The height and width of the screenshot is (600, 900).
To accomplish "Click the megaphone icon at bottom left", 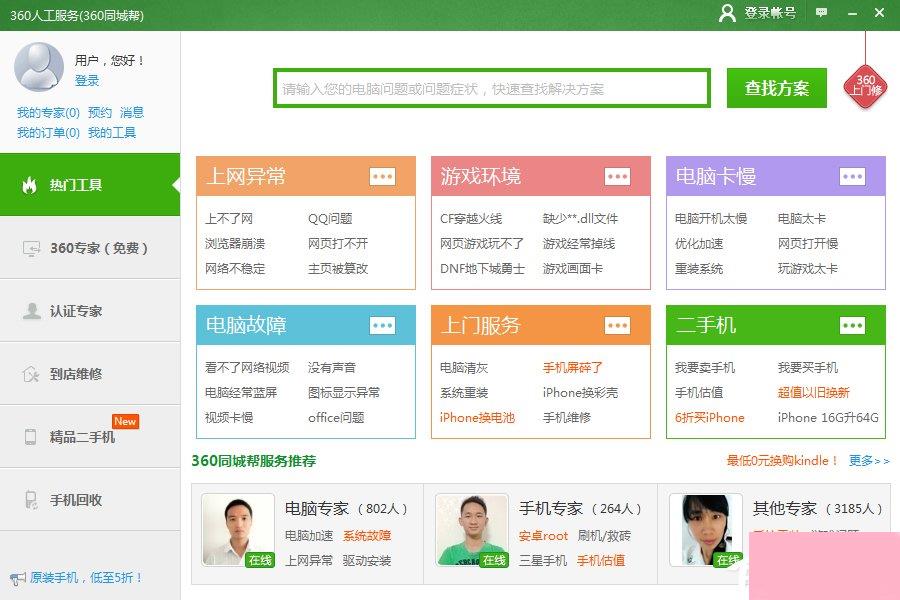I will pyautogui.click(x=18, y=578).
